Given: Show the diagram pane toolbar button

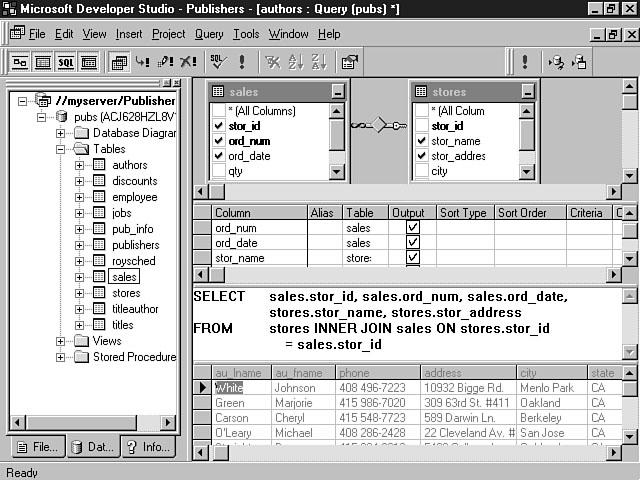Looking at the screenshot, I should pos(19,62).
